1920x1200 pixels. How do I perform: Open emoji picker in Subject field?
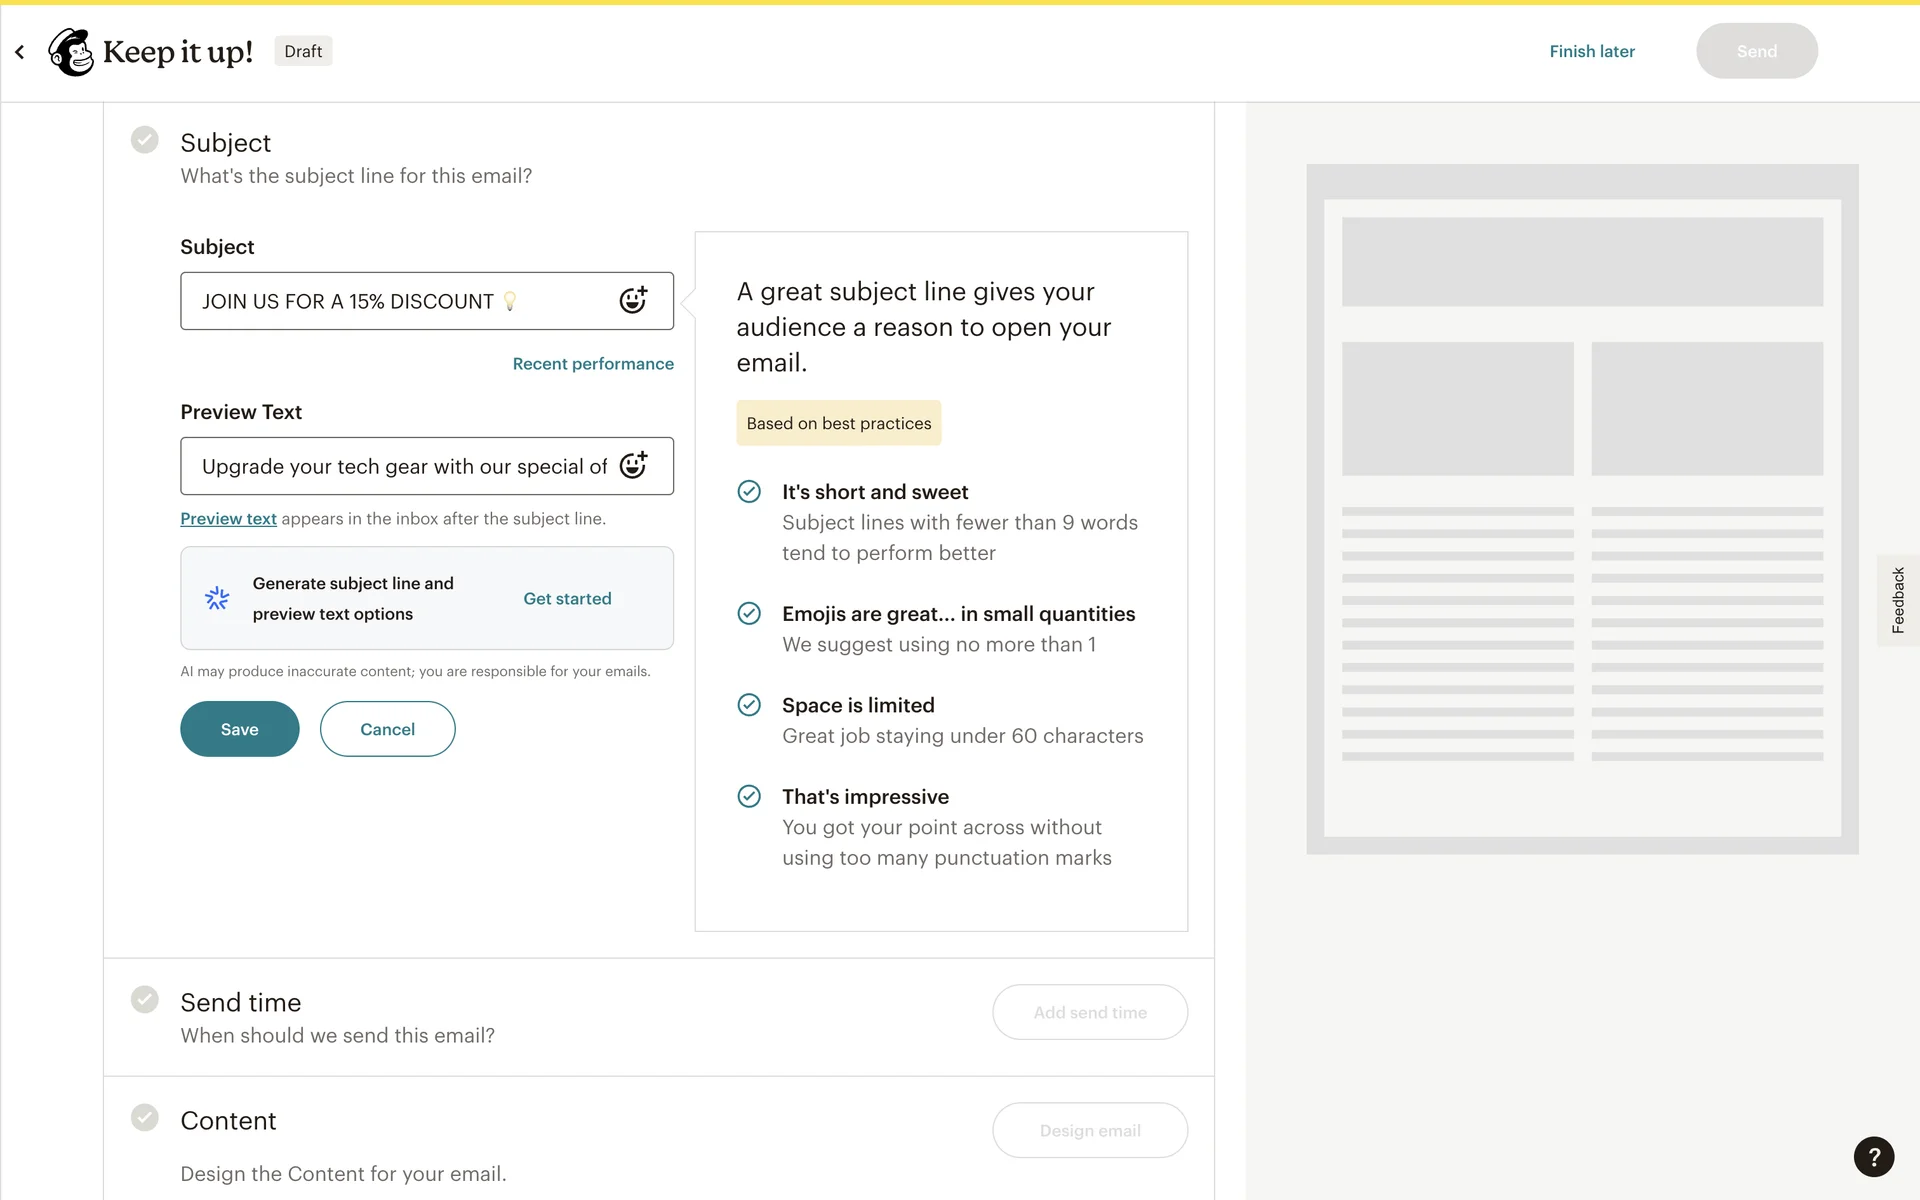633,300
